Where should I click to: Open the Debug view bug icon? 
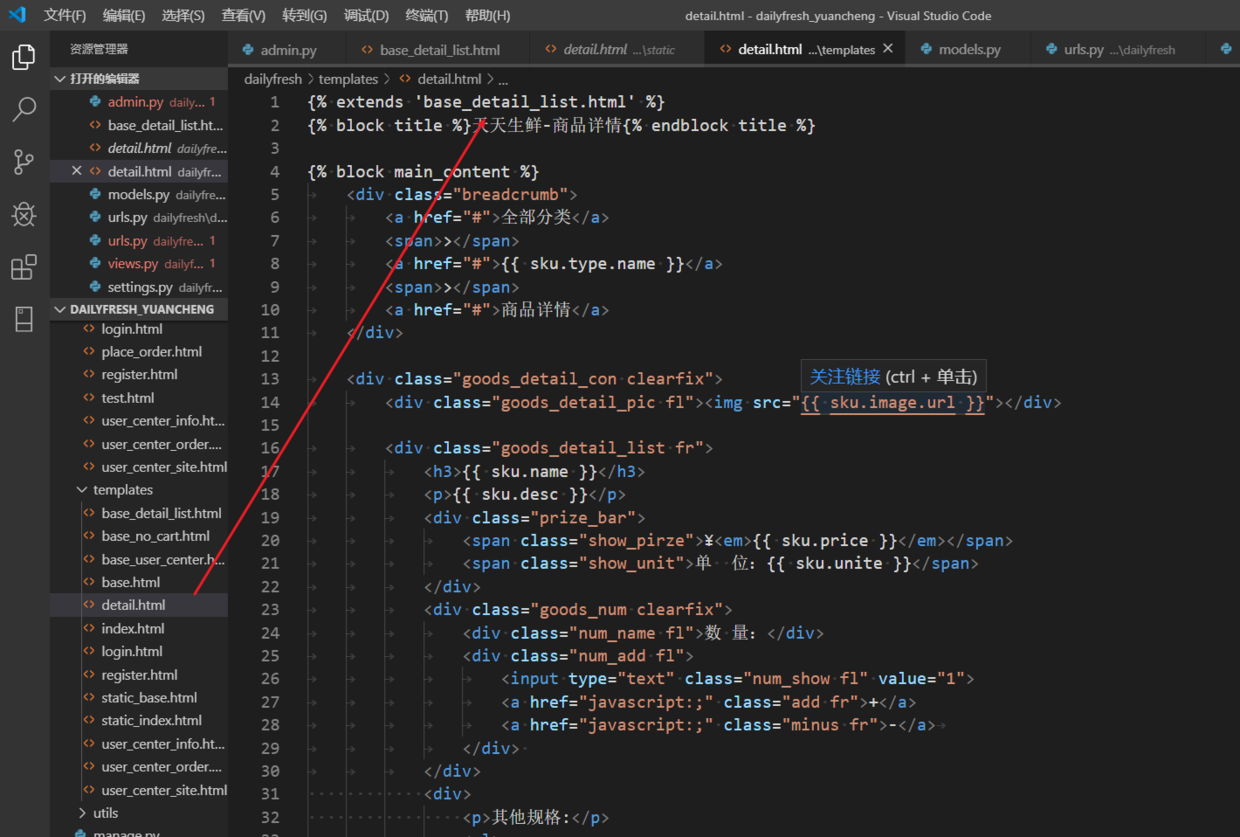[x=24, y=214]
